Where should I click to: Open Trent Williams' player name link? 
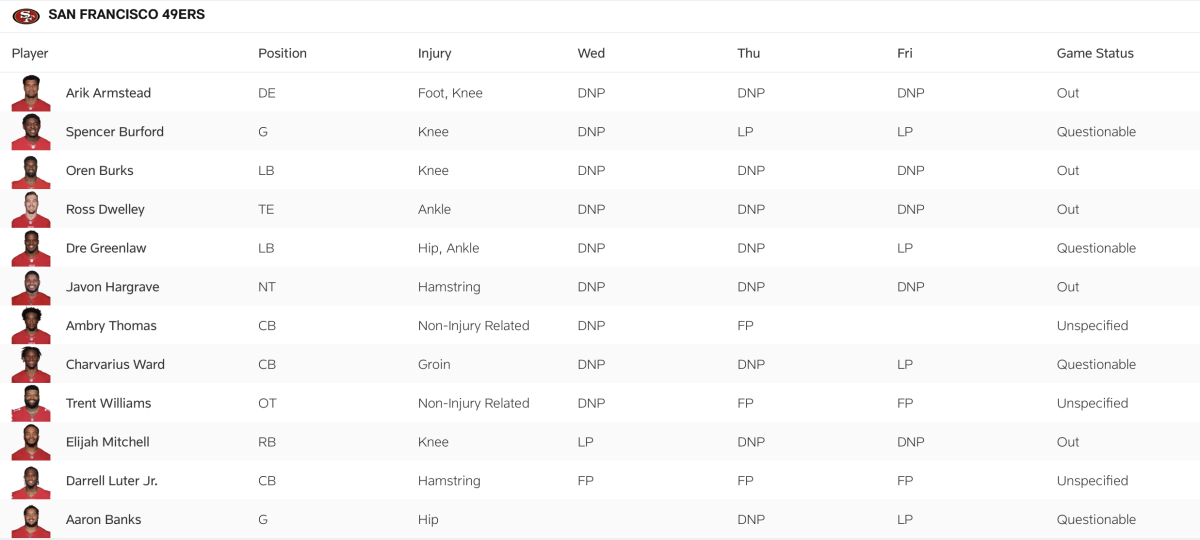click(x=108, y=403)
